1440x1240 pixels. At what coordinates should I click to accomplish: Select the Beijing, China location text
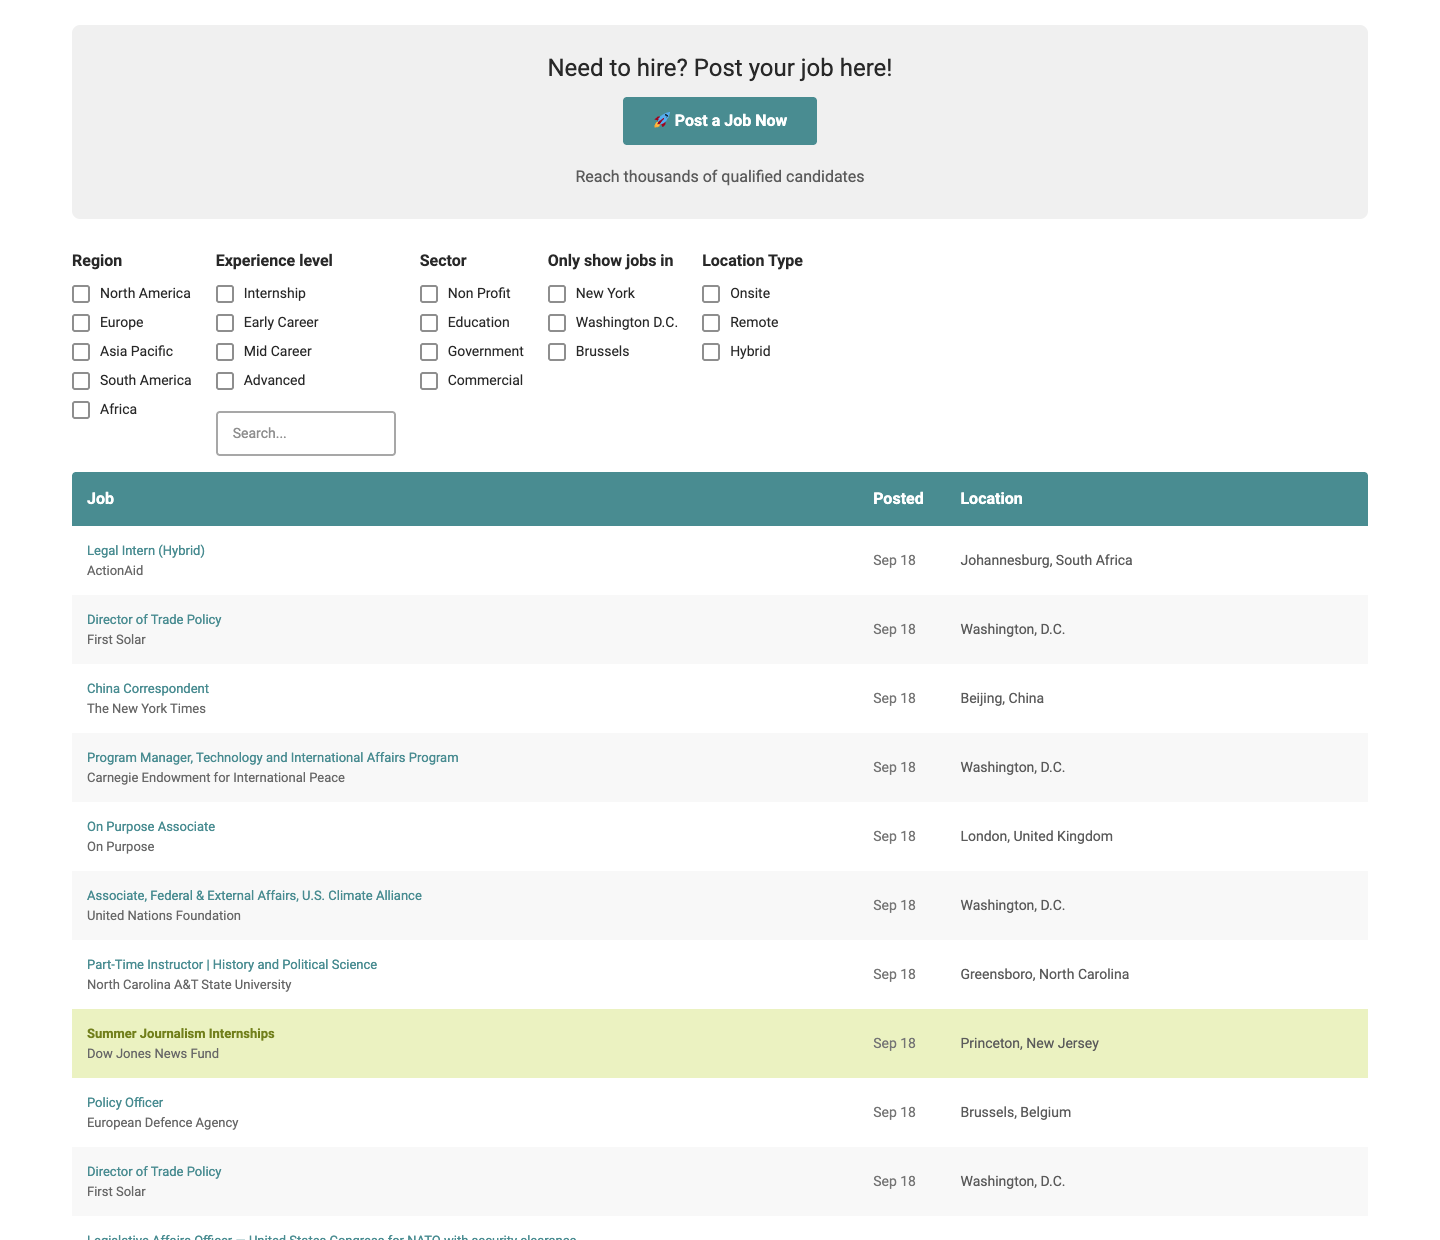pos(1002,699)
